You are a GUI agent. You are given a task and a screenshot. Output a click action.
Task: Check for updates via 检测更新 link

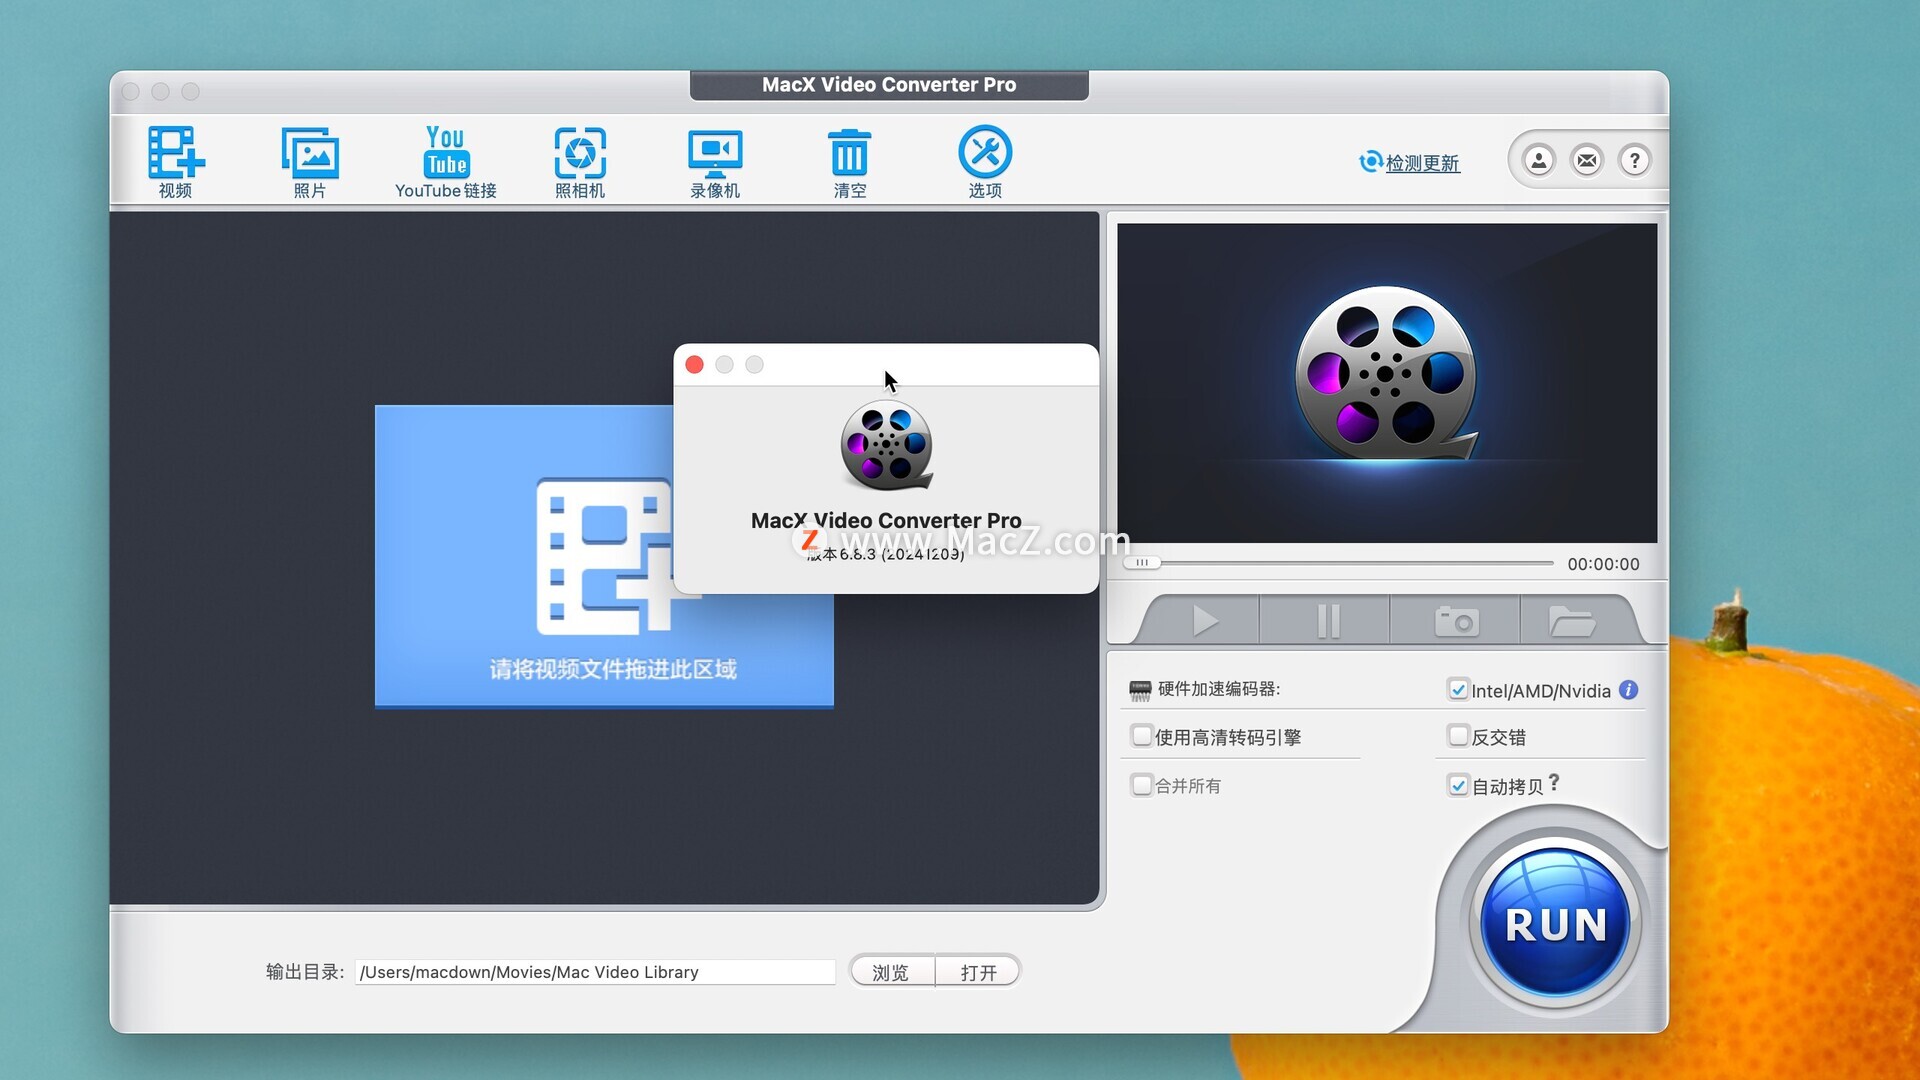coord(1410,162)
